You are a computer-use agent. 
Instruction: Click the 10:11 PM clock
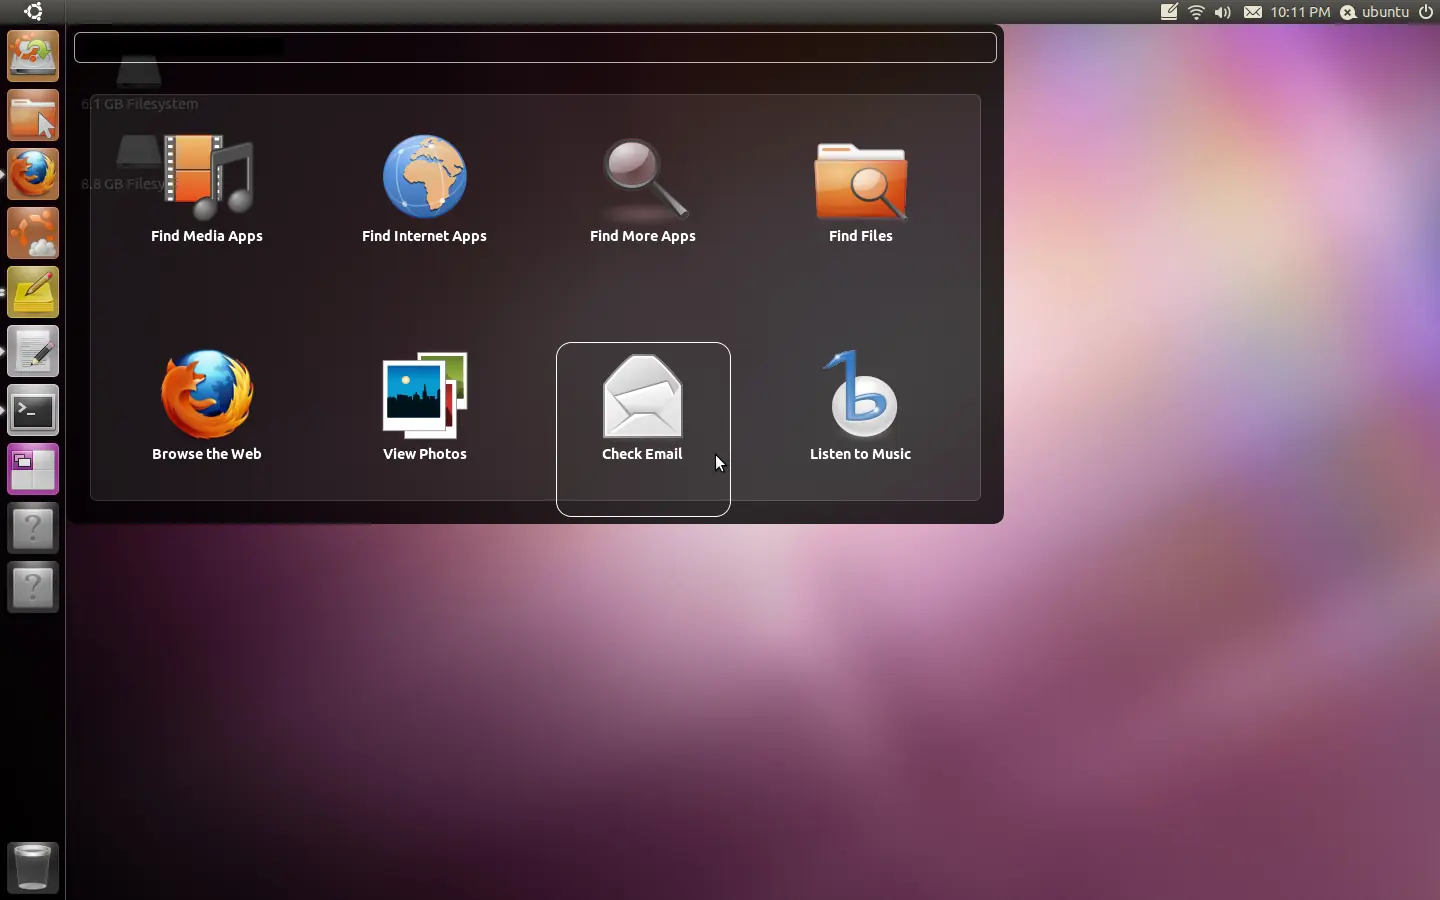point(1300,12)
